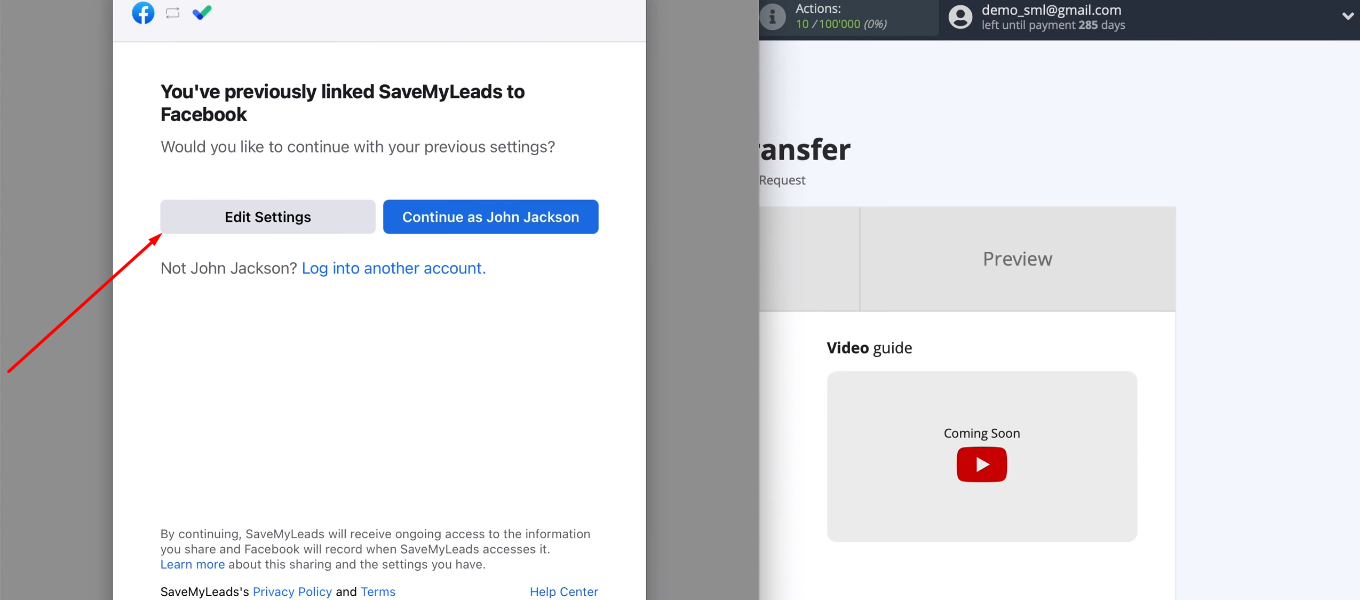1360x600 pixels.
Task: Open the Learn more link
Action: [193, 564]
